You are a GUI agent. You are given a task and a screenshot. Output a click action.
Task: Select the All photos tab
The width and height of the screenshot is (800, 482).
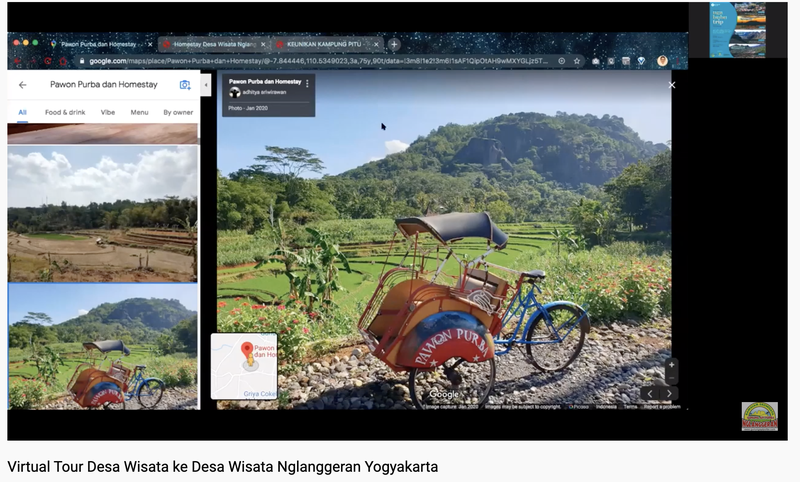click(x=21, y=112)
